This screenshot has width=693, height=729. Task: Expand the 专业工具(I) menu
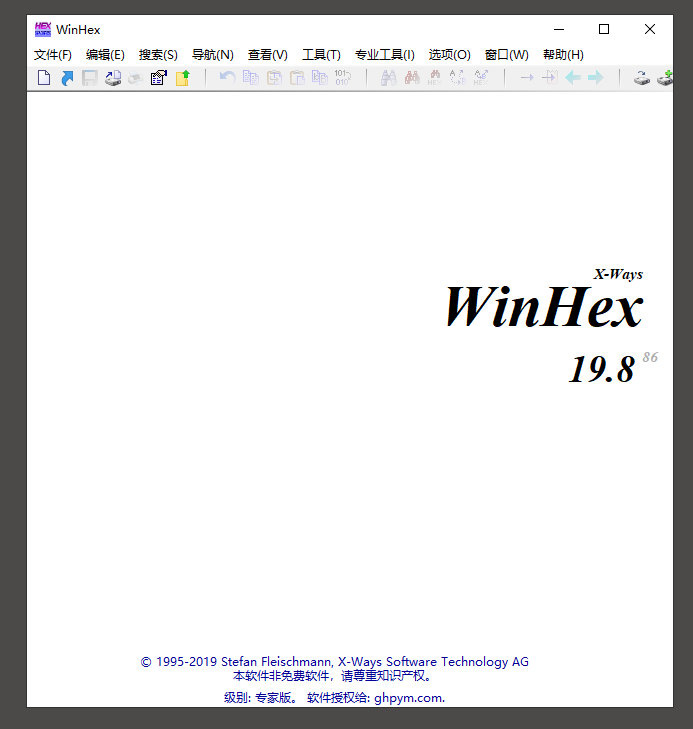coord(384,55)
